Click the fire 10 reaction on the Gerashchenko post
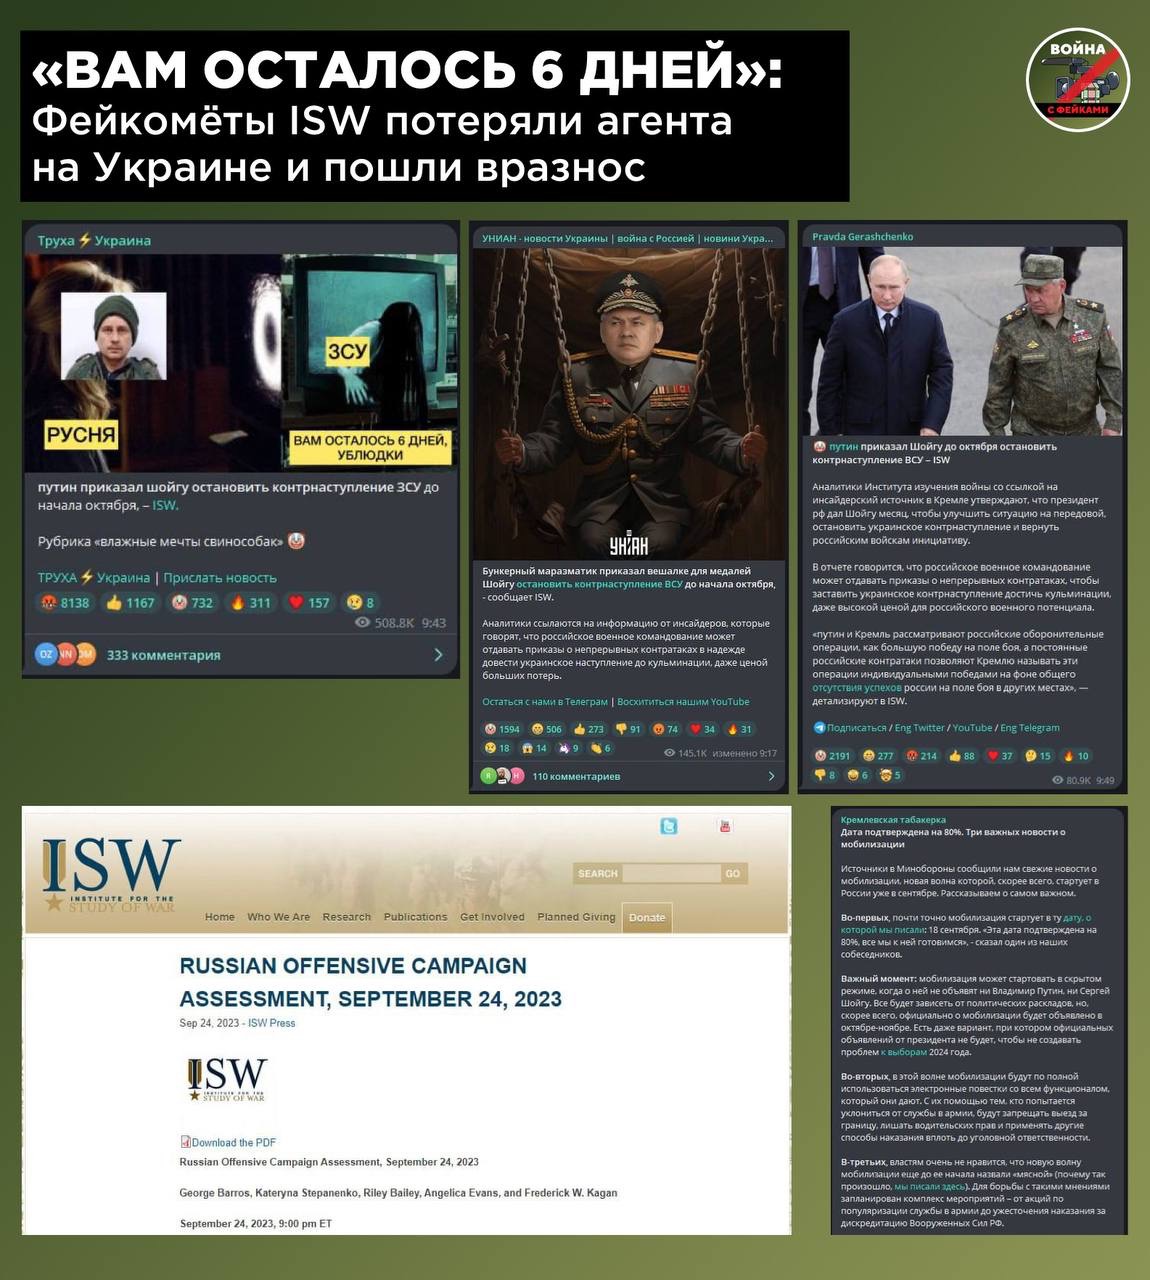 click(1077, 755)
